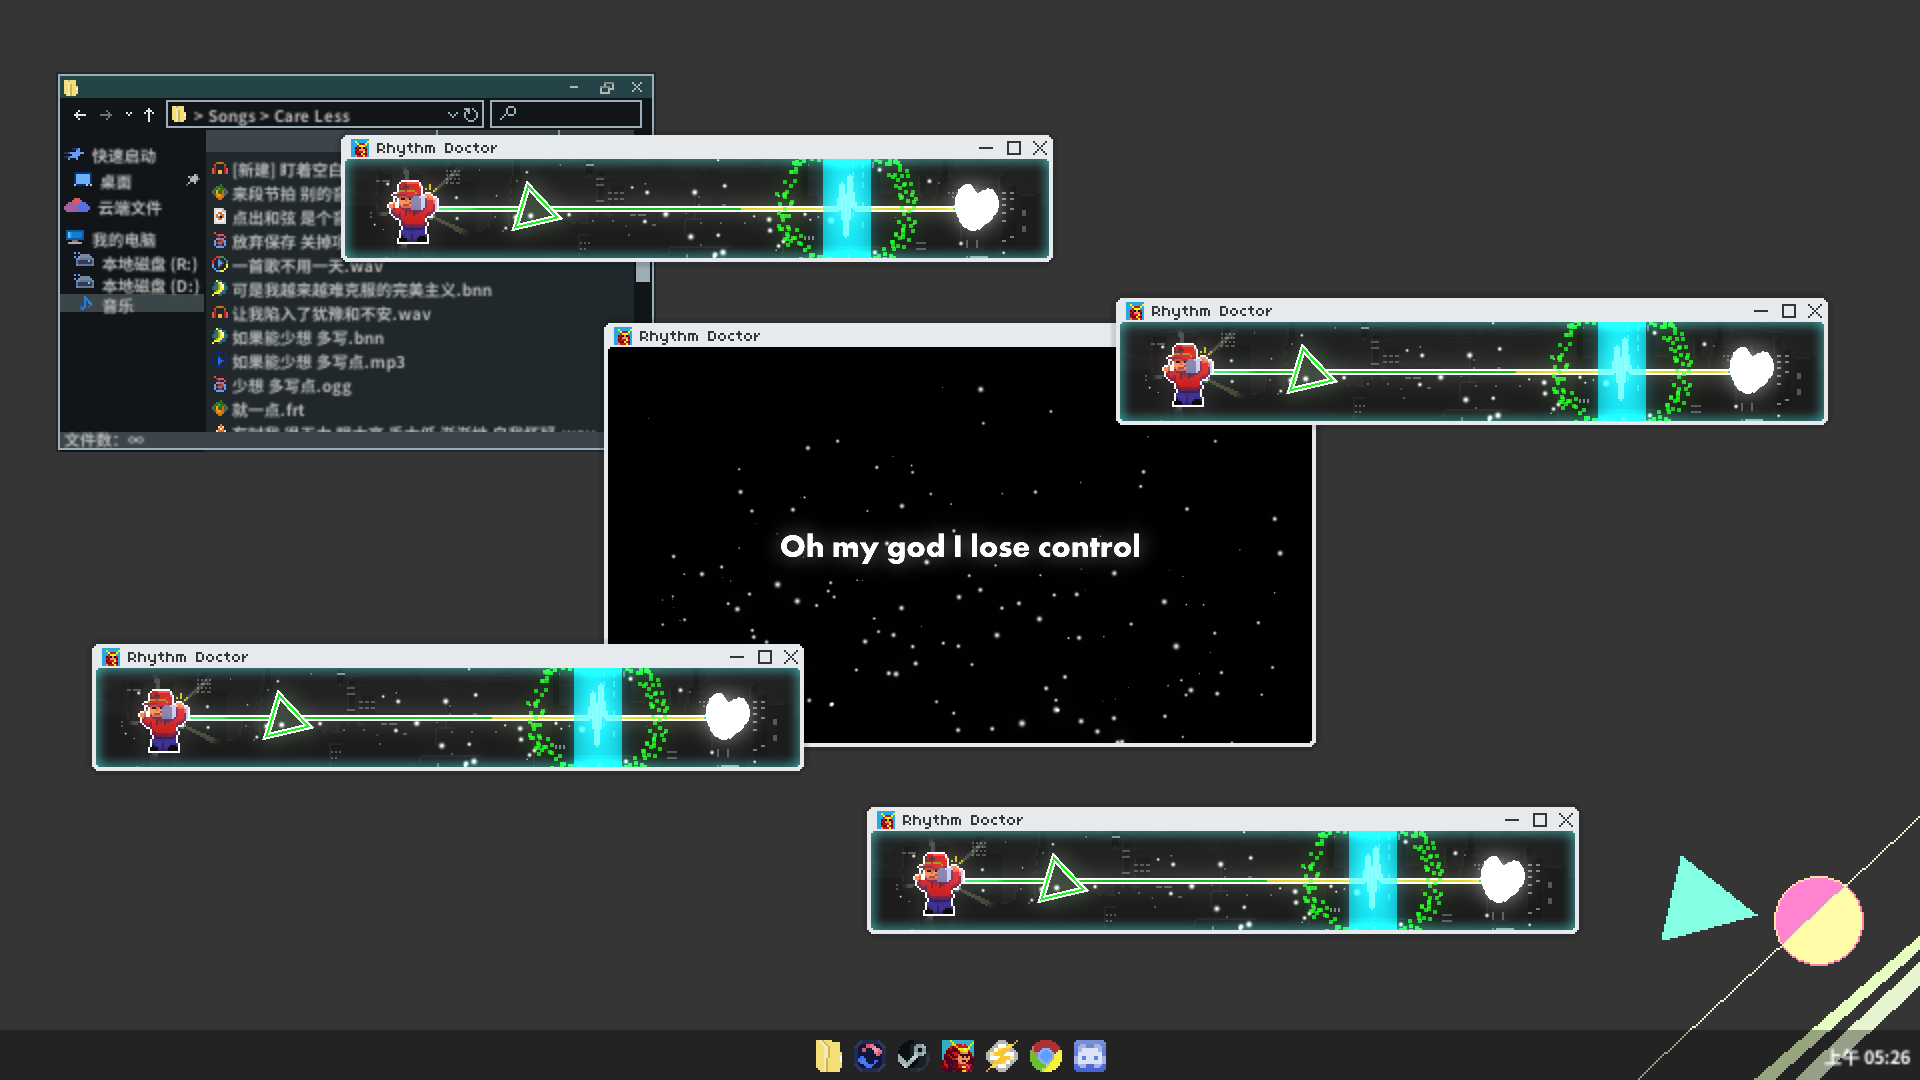Click the taskbar clock showing 05:26
Screen dimensions: 1920x1080
tap(1868, 1057)
